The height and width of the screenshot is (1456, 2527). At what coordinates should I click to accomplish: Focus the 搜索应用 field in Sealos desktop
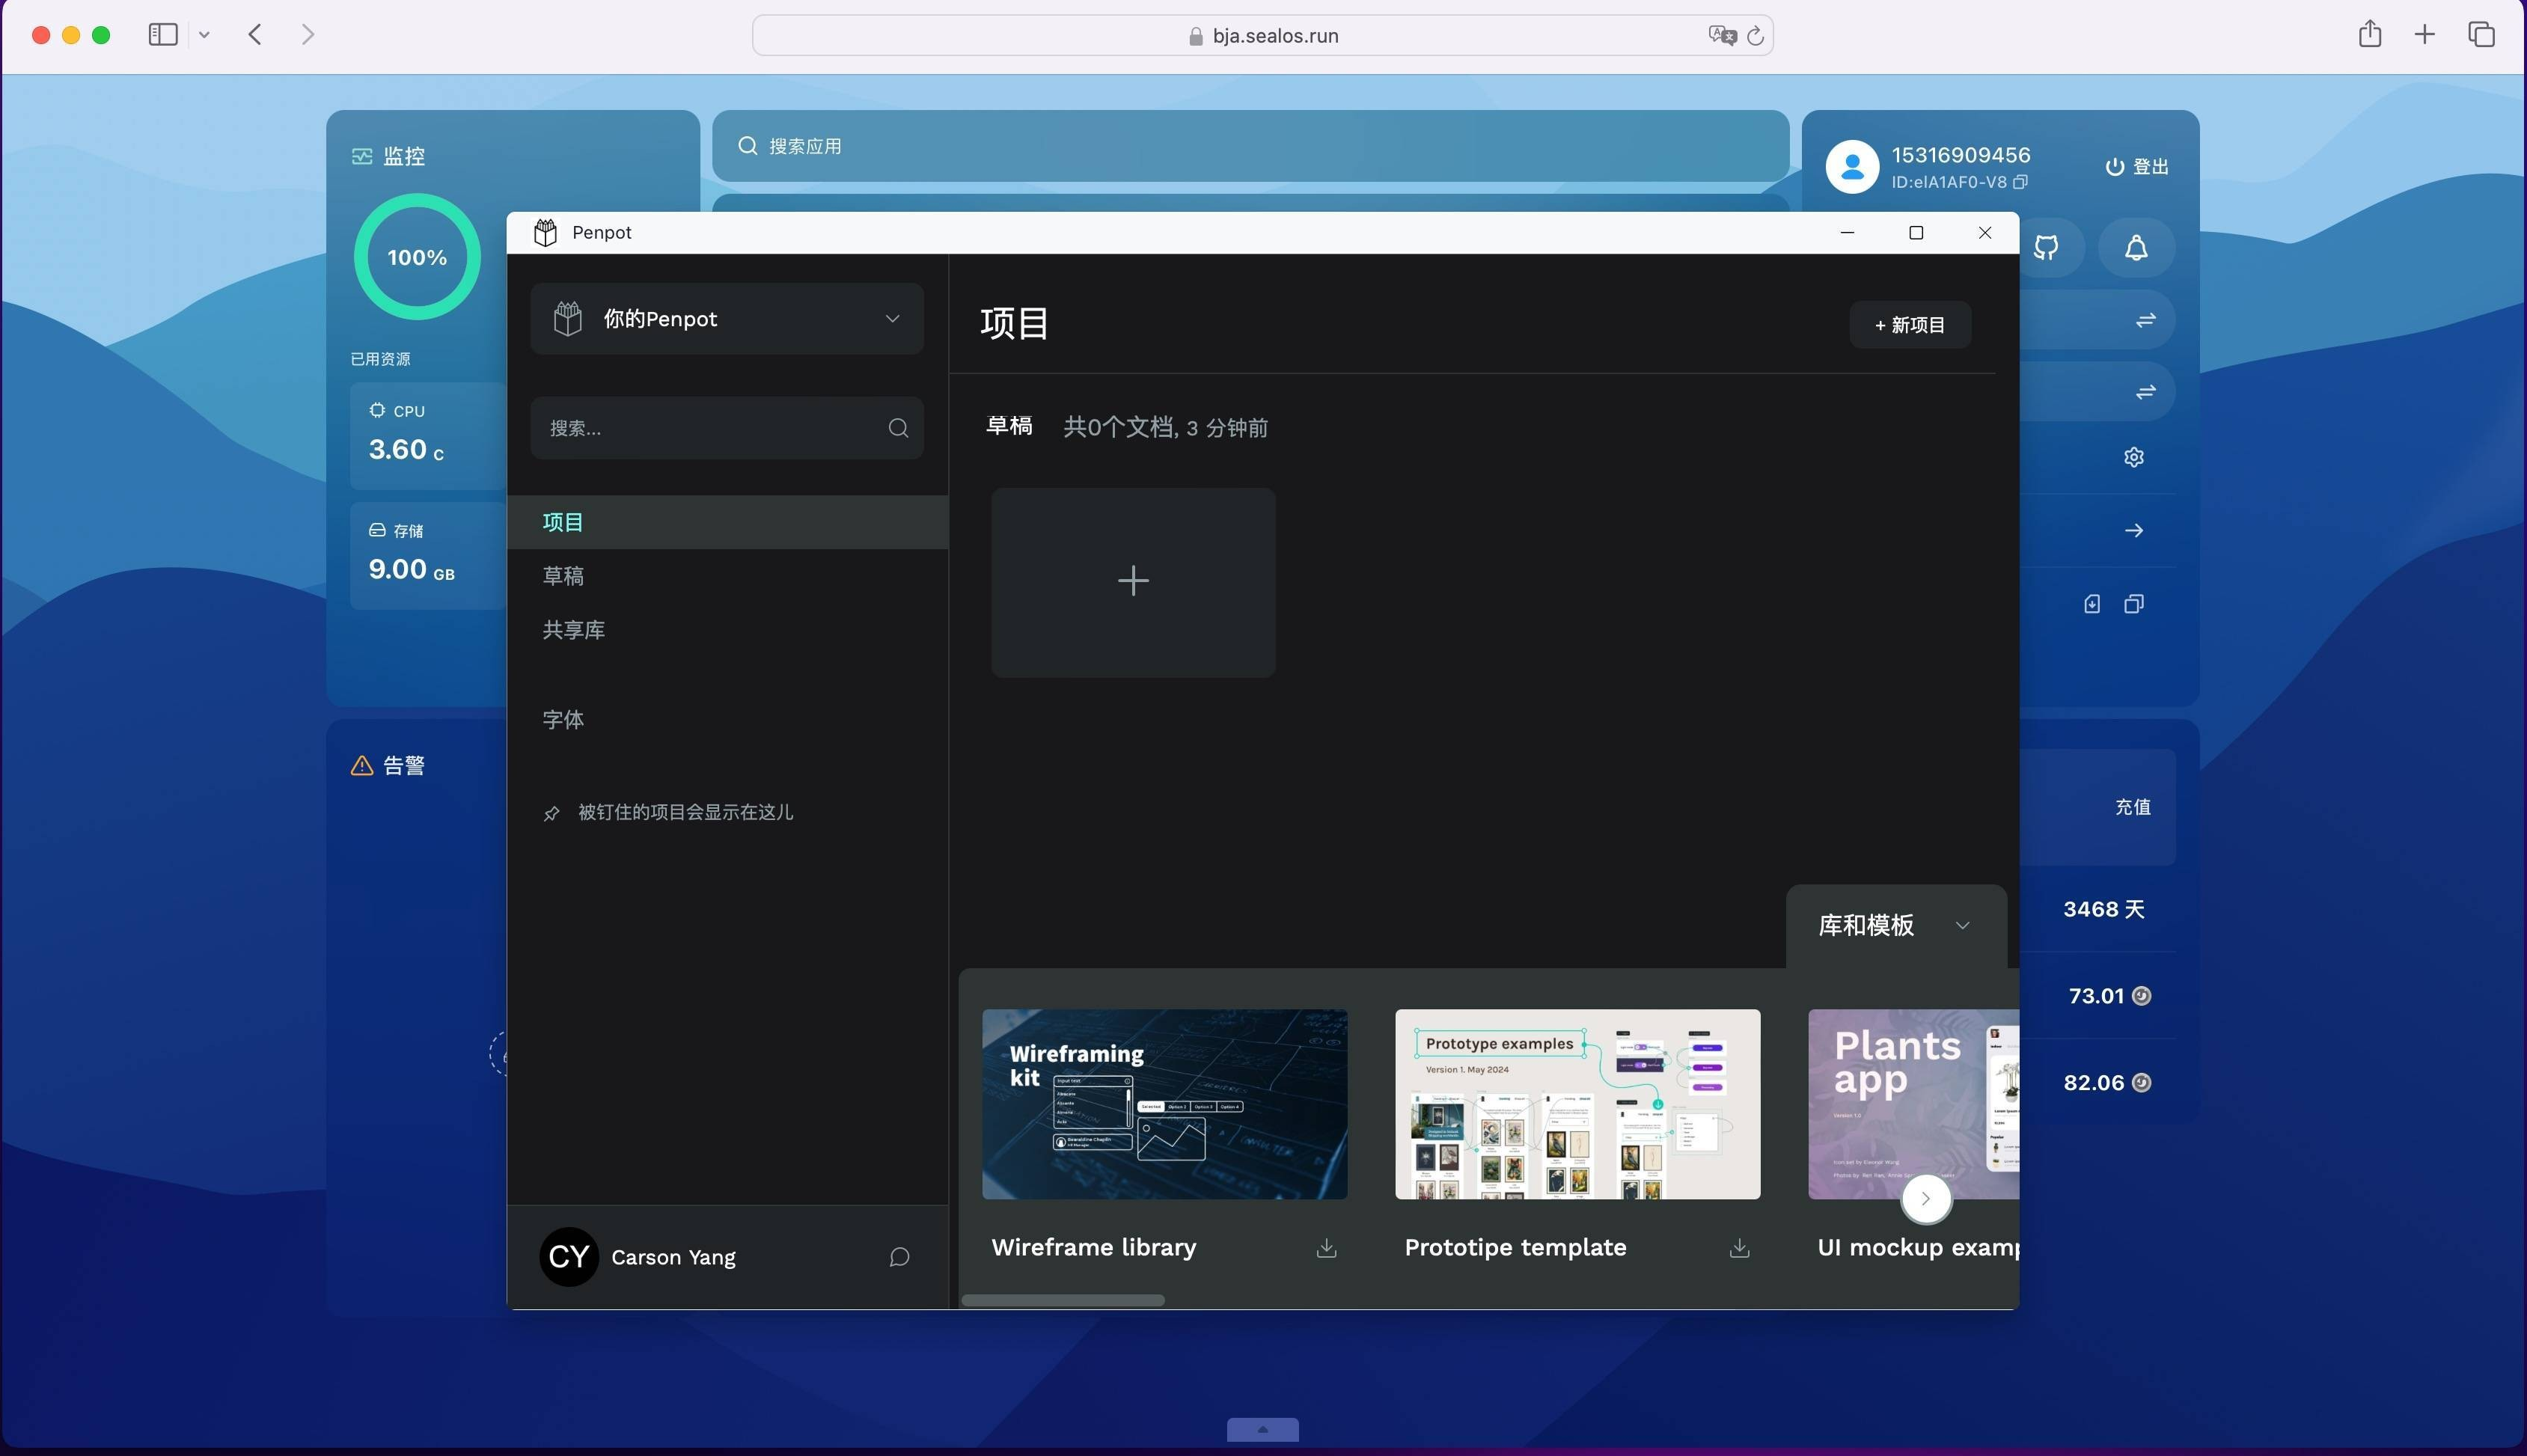point(1250,146)
